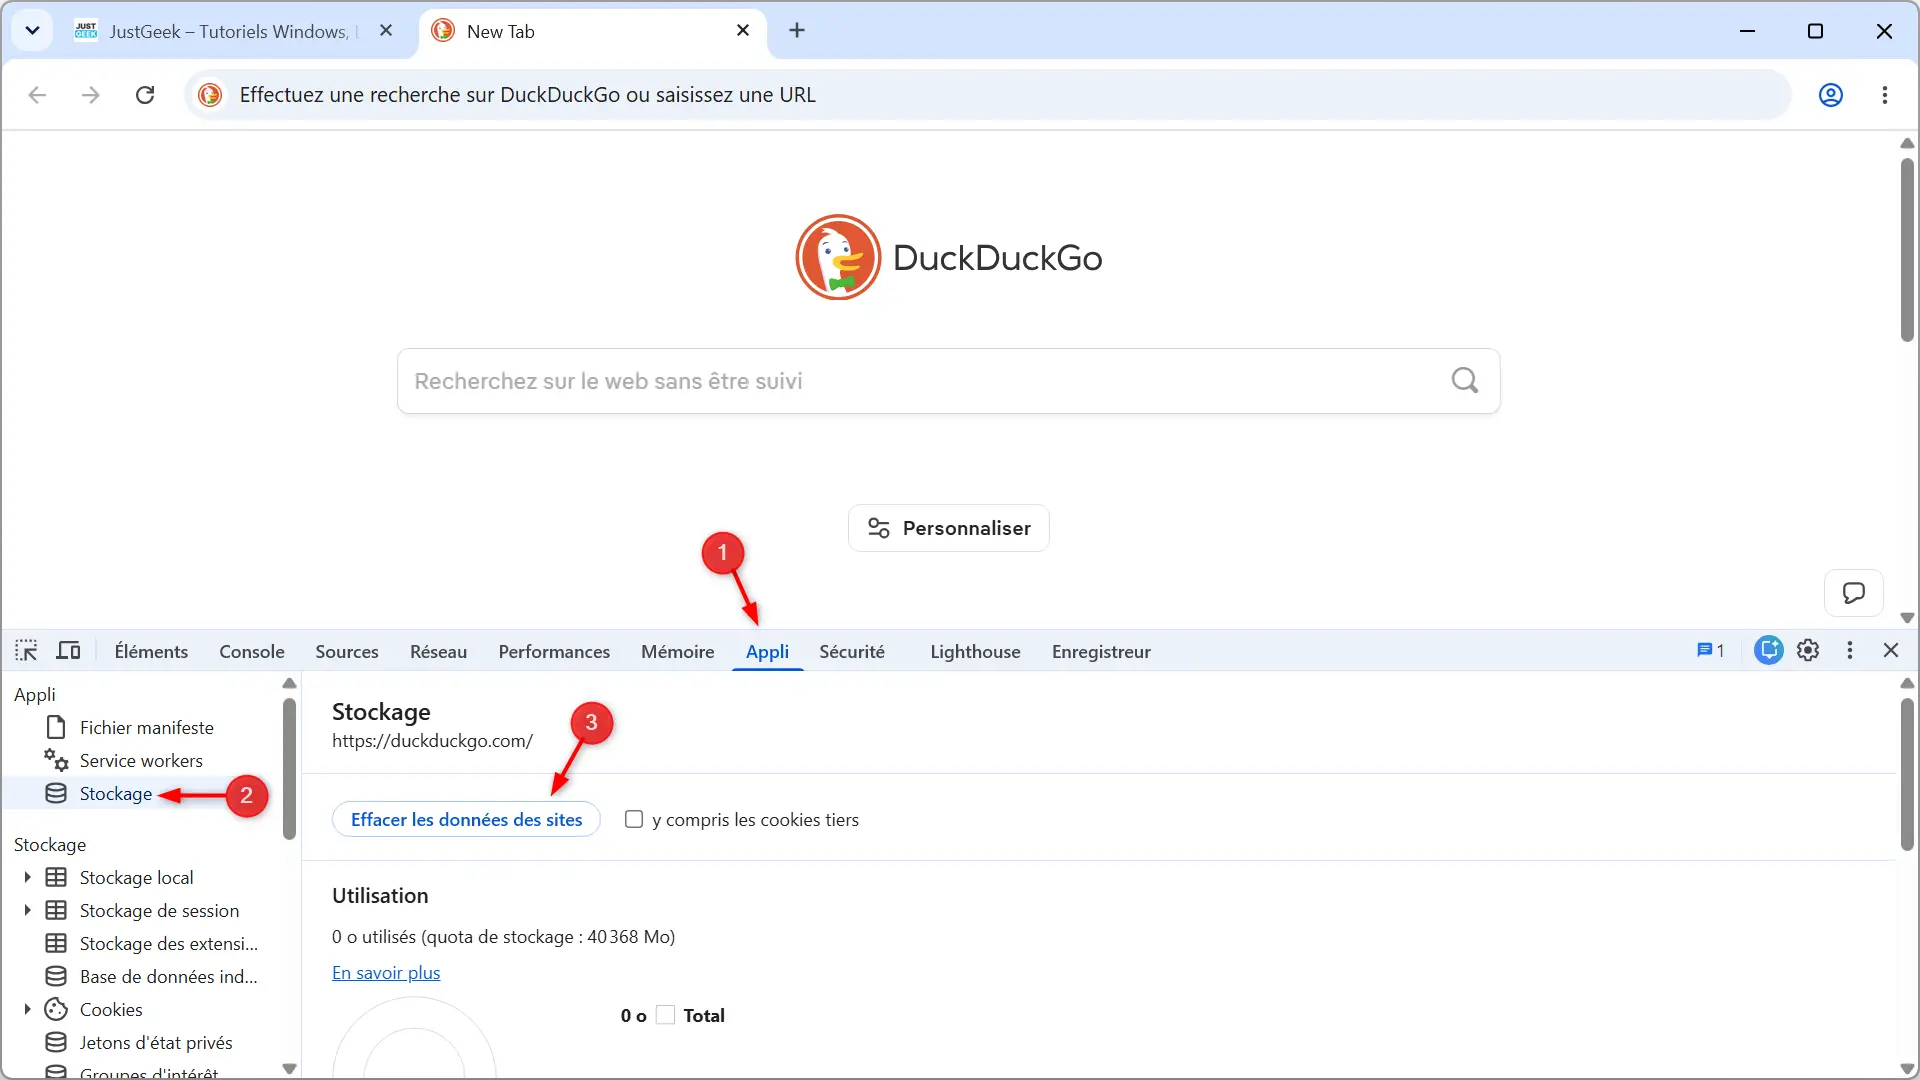Open Base de données indexée item
The width and height of the screenshot is (1920, 1080).
coord(168,976)
